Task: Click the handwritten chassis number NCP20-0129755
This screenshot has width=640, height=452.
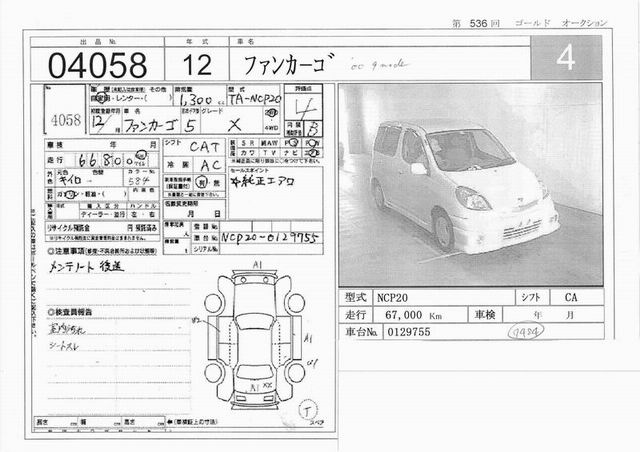Action: coord(269,238)
